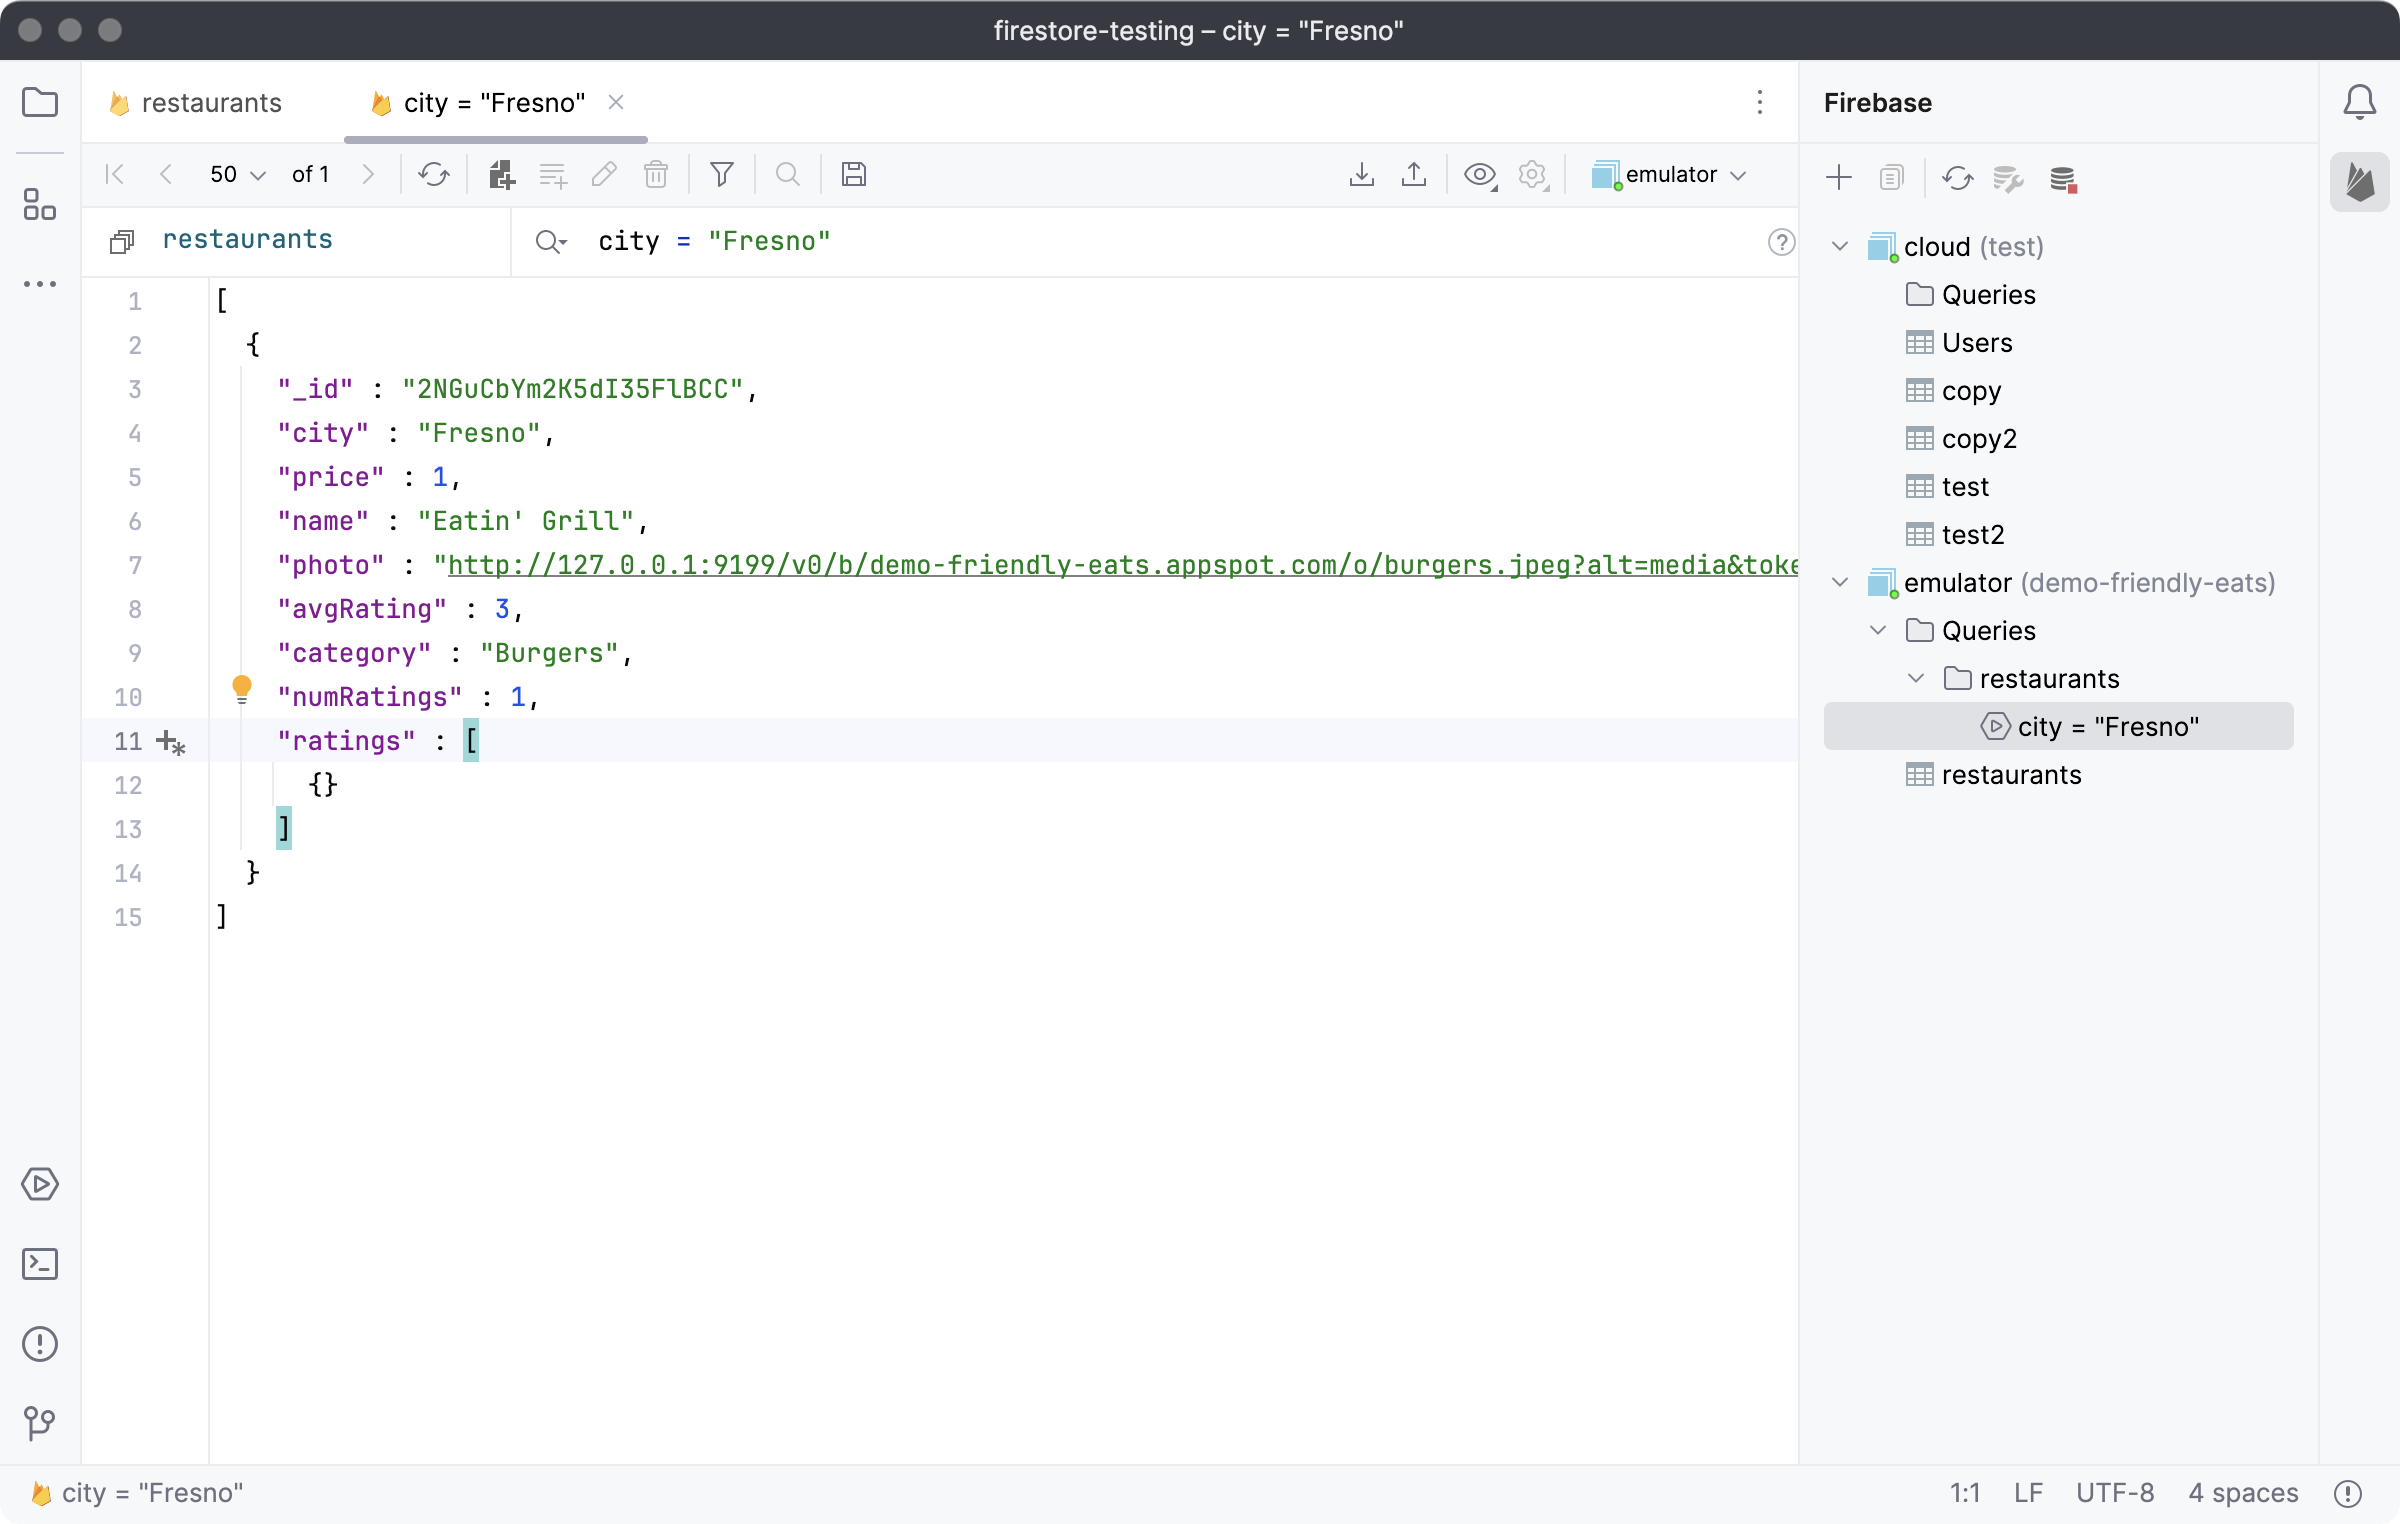
Task: Close the city = "Fresno" tab
Action: (616, 102)
